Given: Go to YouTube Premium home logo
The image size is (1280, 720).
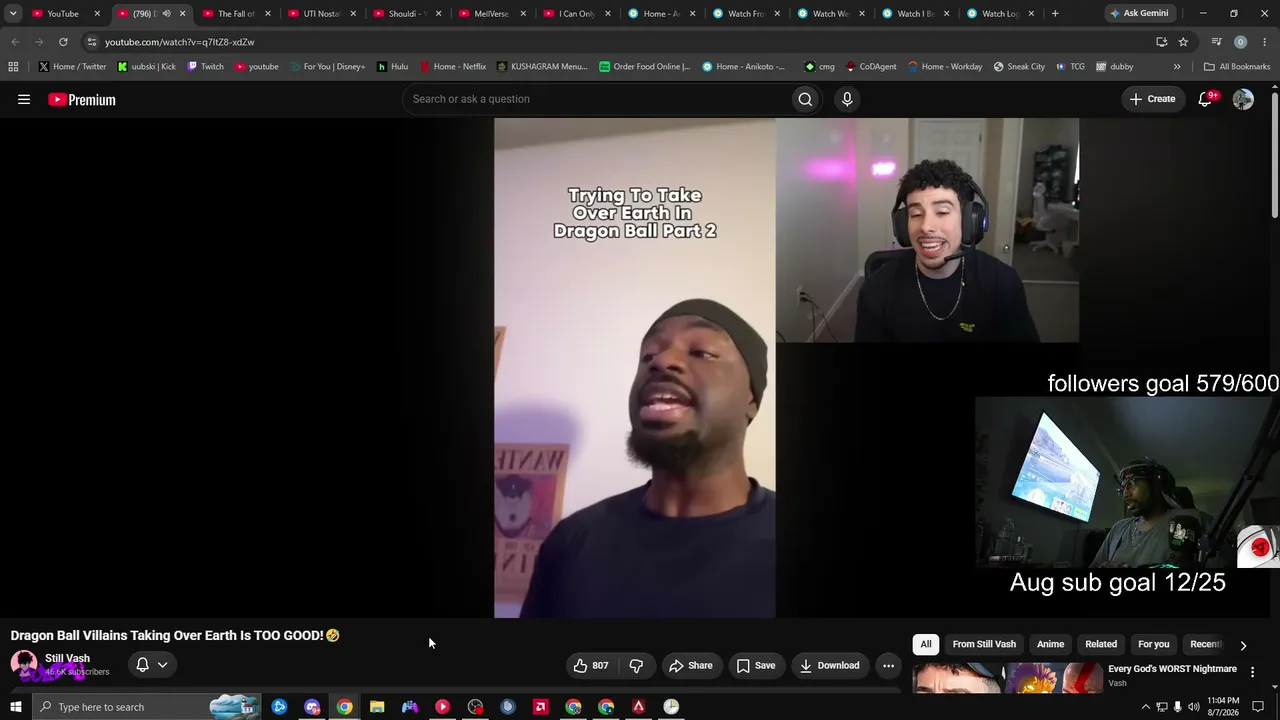Looking at the screenshot, I should pyautogui.click(x=82, y=99).
